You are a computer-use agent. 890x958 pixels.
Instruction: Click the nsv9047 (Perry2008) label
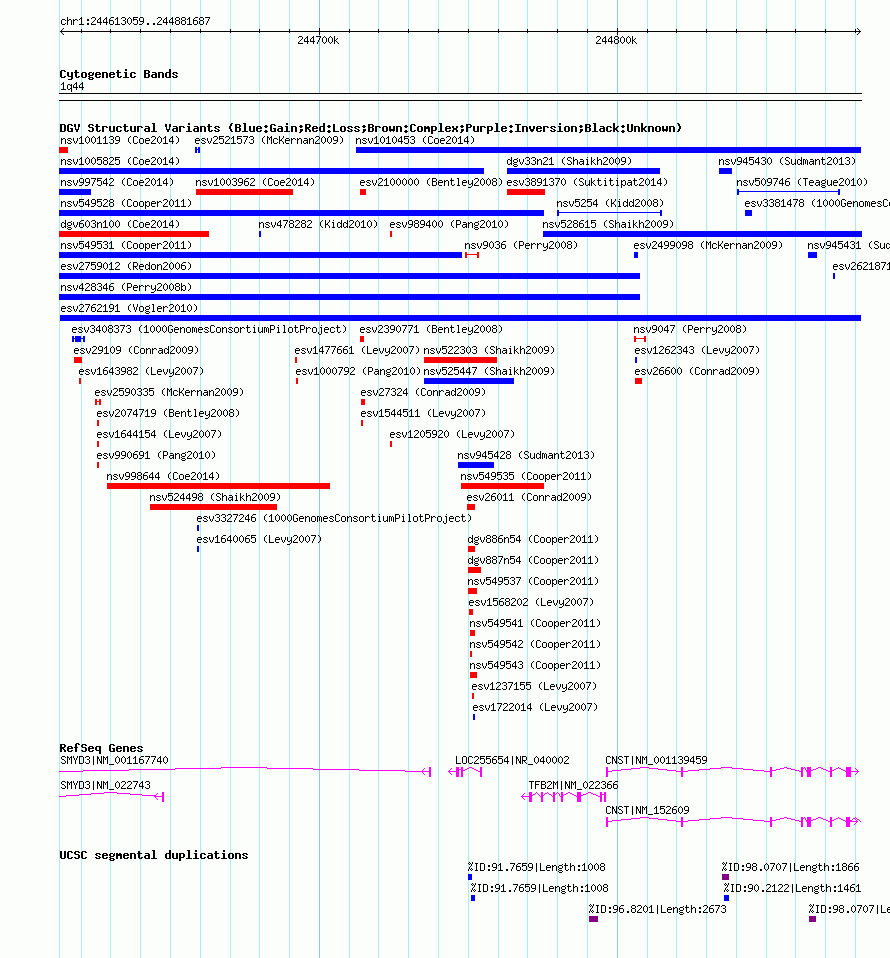(690, 329)
